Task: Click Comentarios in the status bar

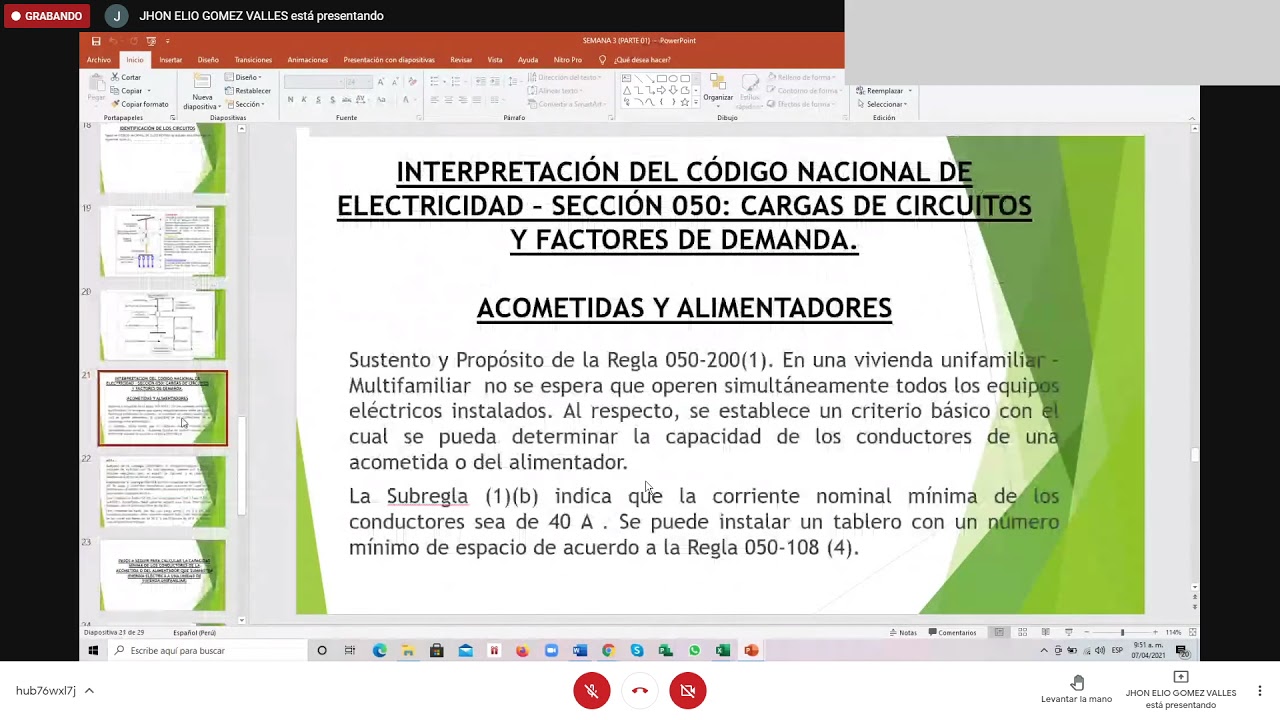Action: click(x=952, y=632)
